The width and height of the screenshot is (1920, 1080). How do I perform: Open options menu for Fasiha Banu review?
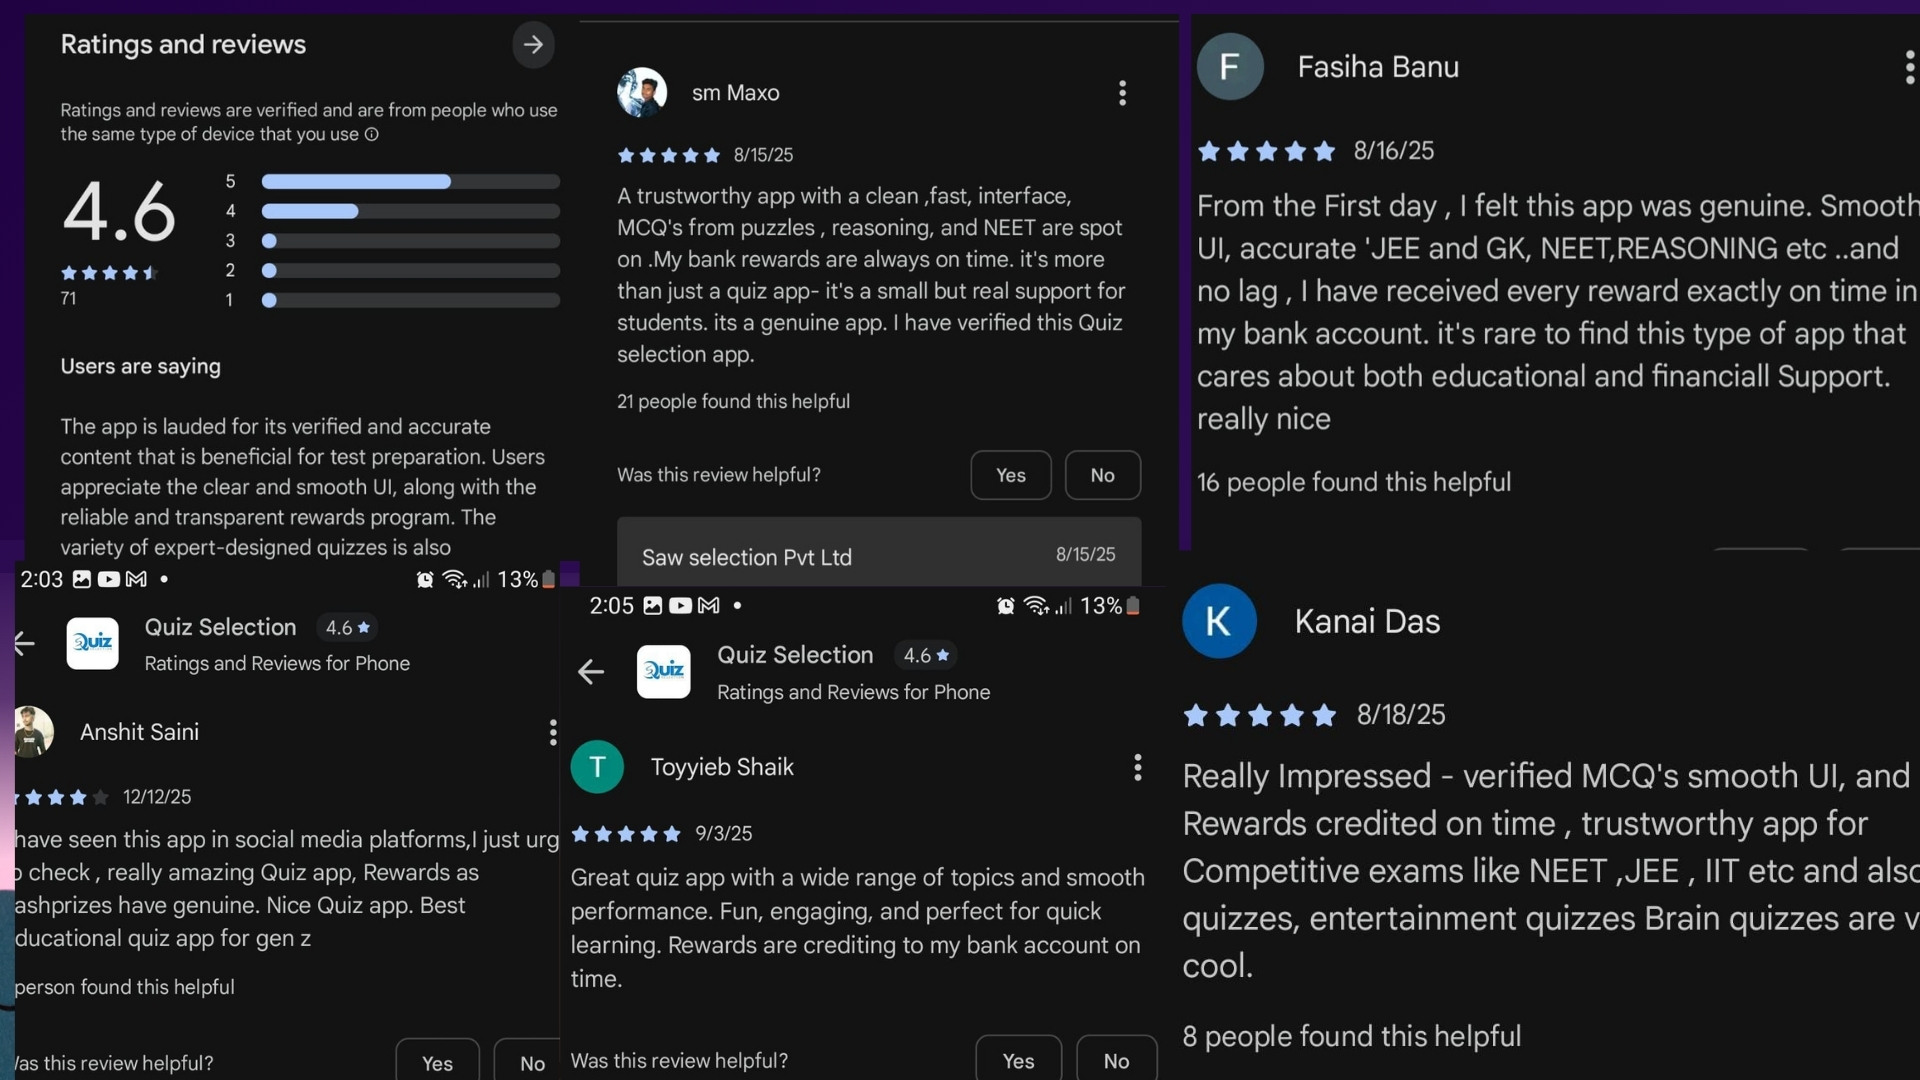click(1908, 68)
